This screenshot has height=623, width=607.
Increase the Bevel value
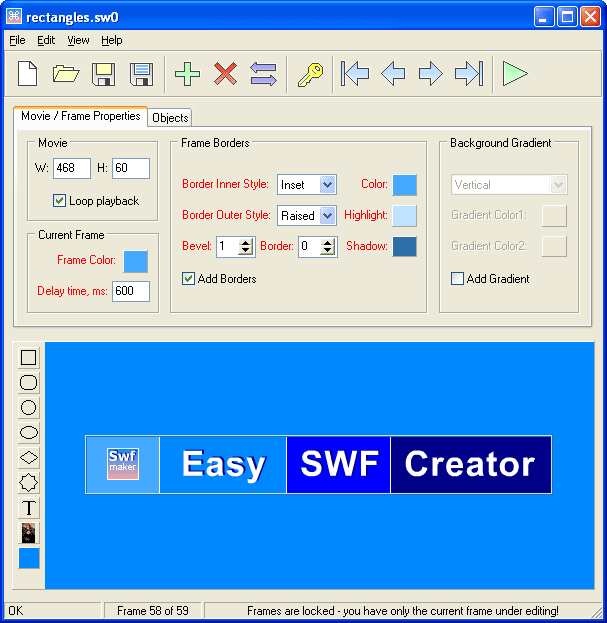[x=246, y=242]
